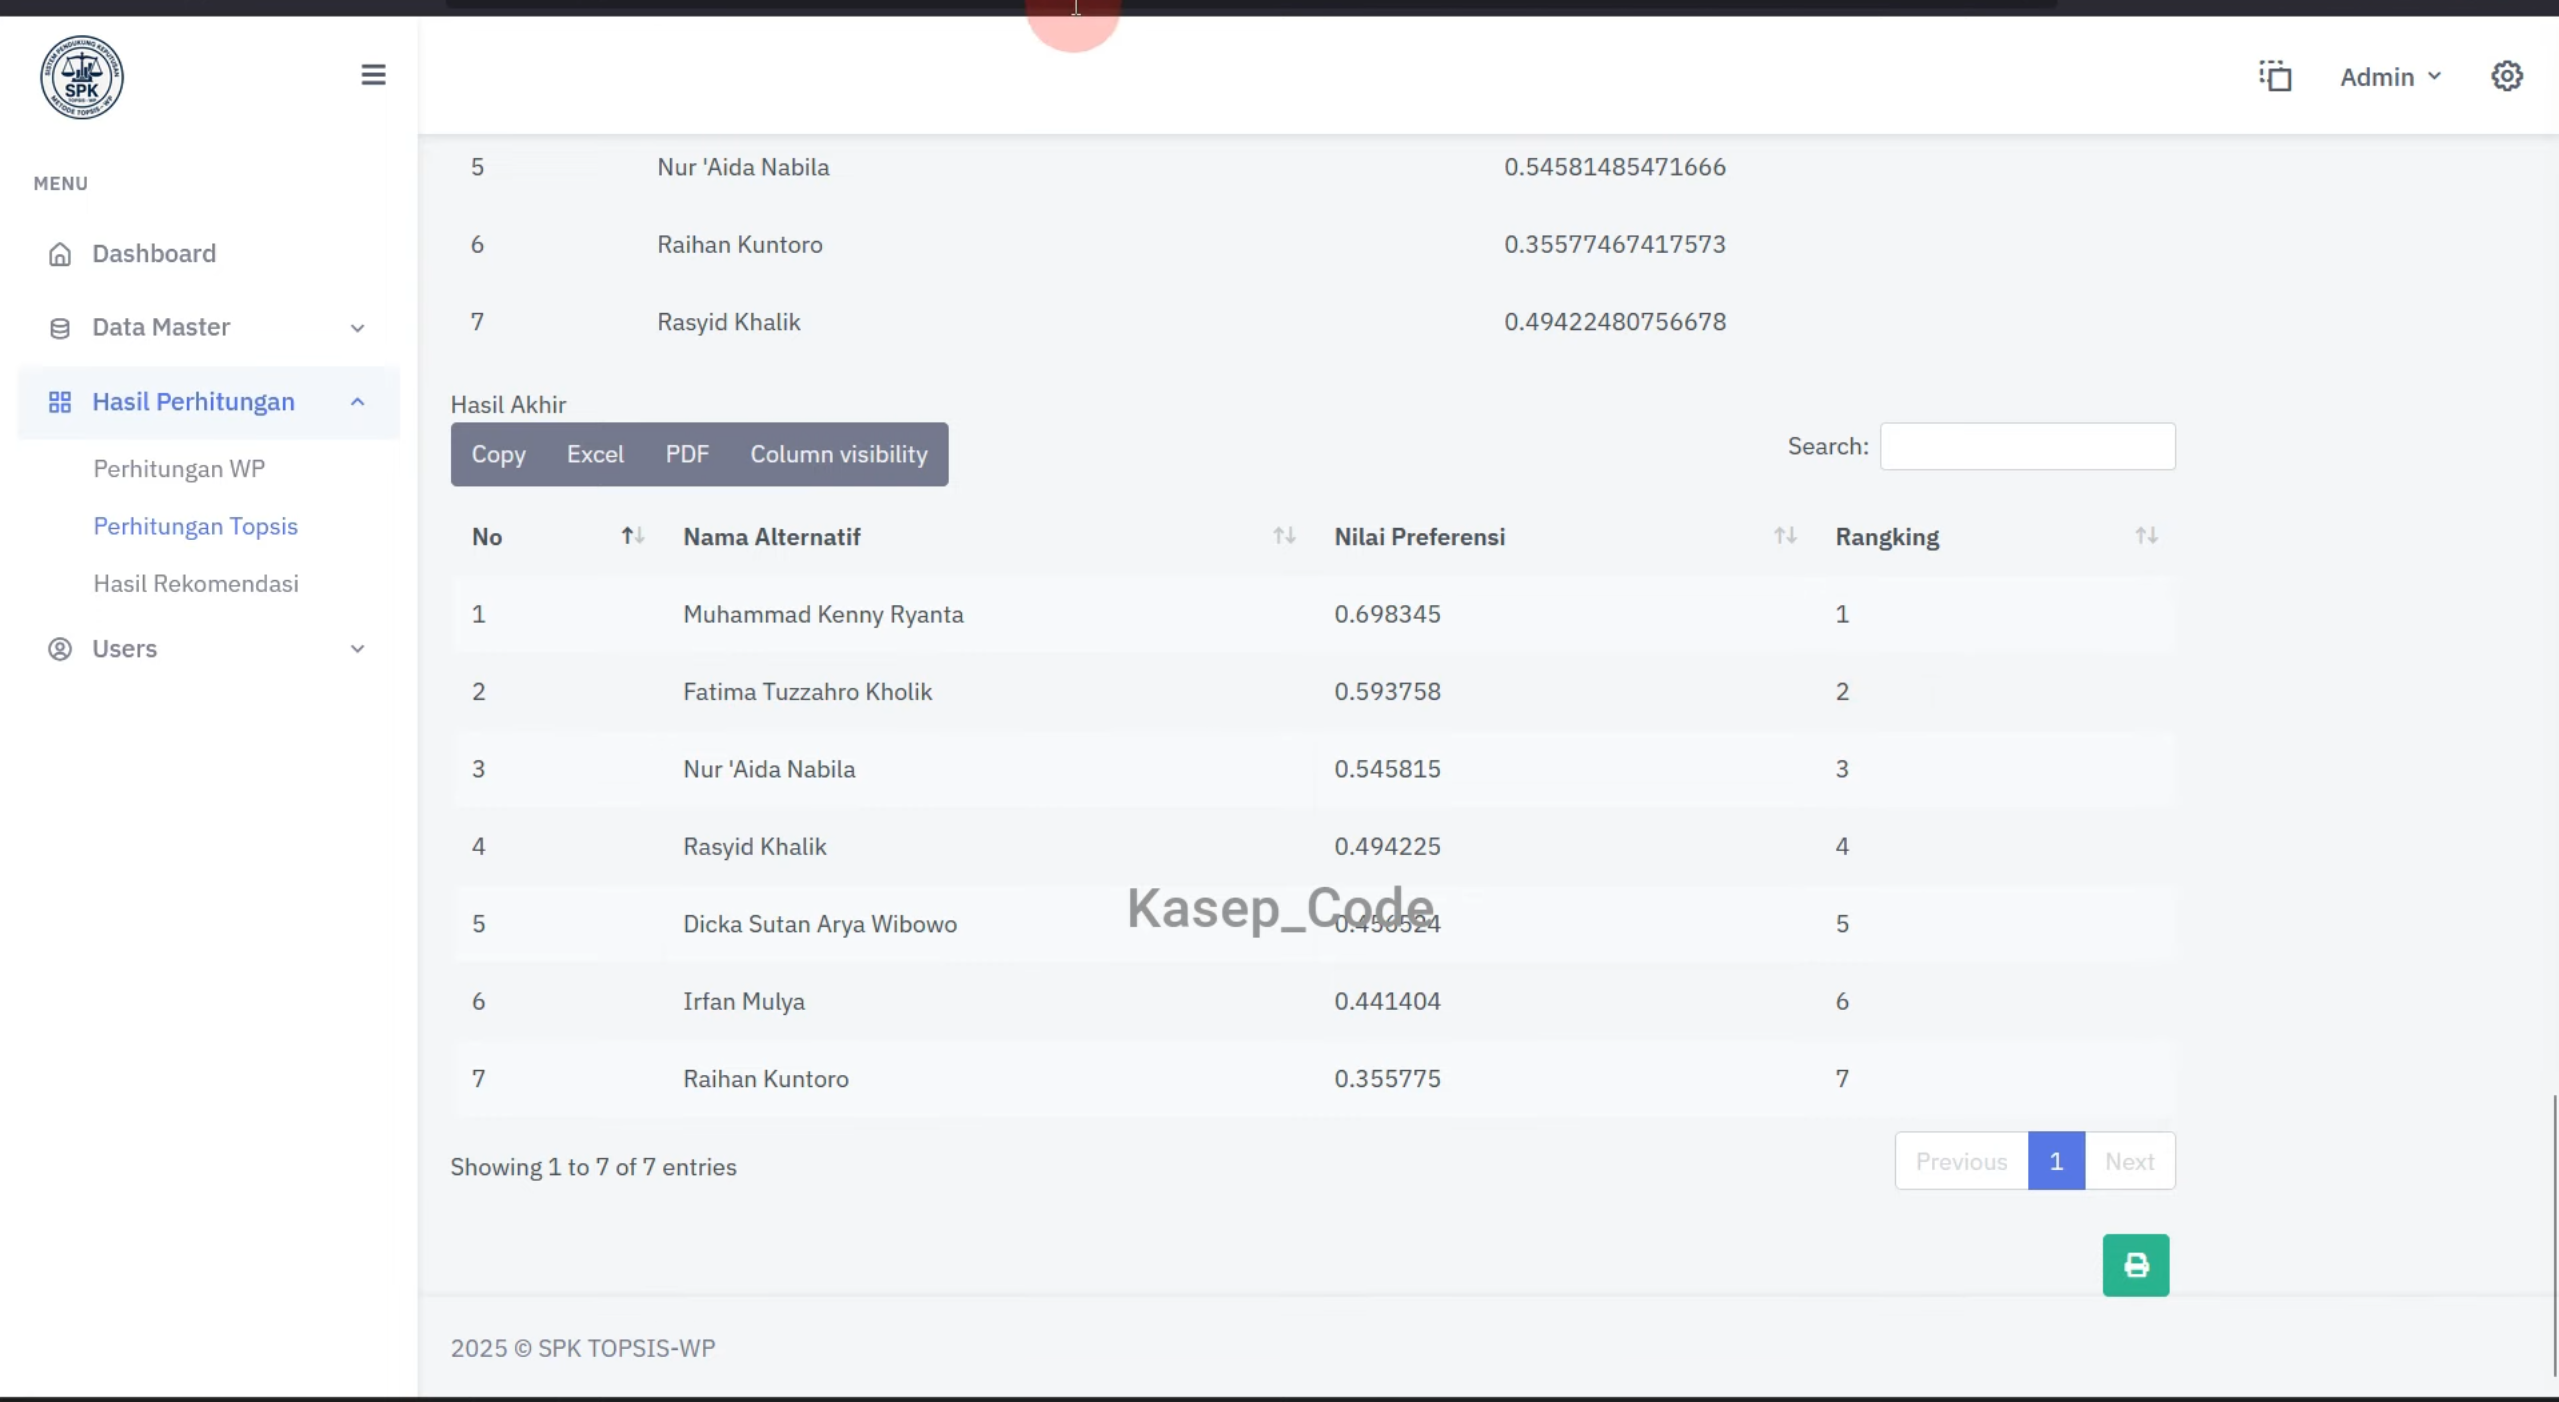Focus the Search input field

click(x=2027, y=446)
